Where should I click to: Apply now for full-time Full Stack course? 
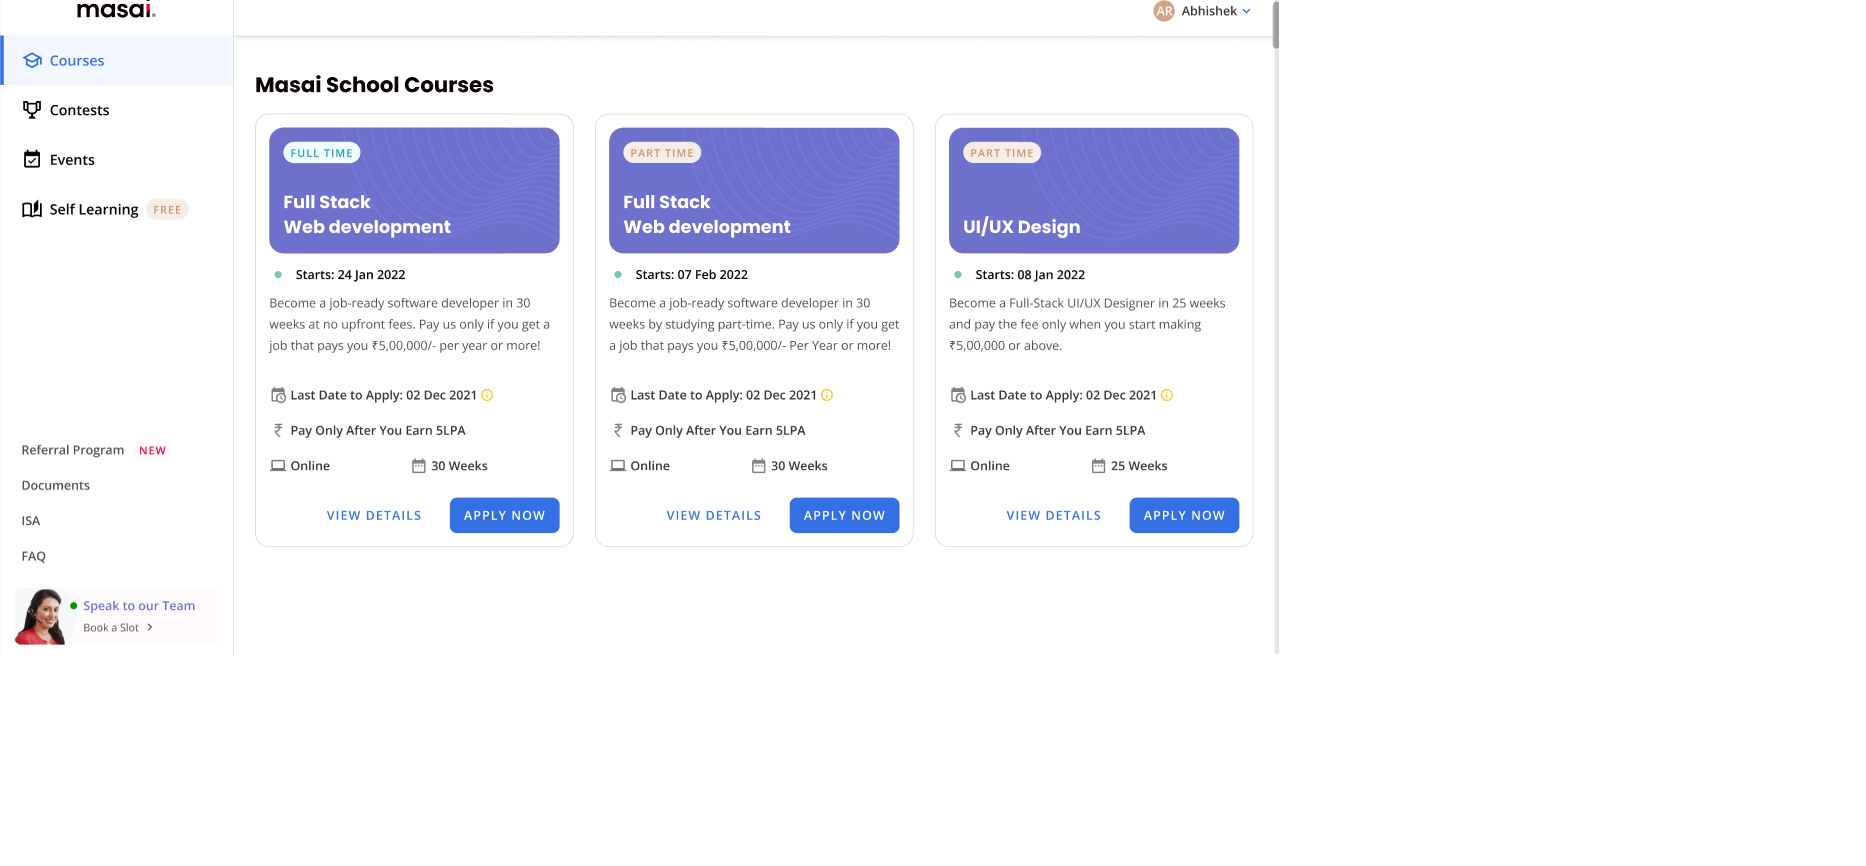(505, 515)
